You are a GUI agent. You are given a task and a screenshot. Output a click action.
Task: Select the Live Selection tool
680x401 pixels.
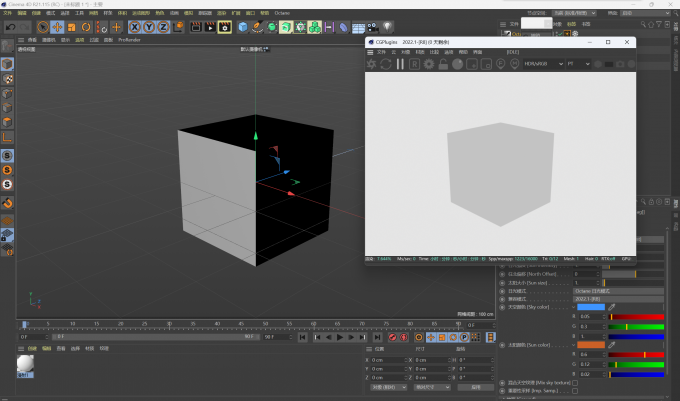[x=42, y=27]
